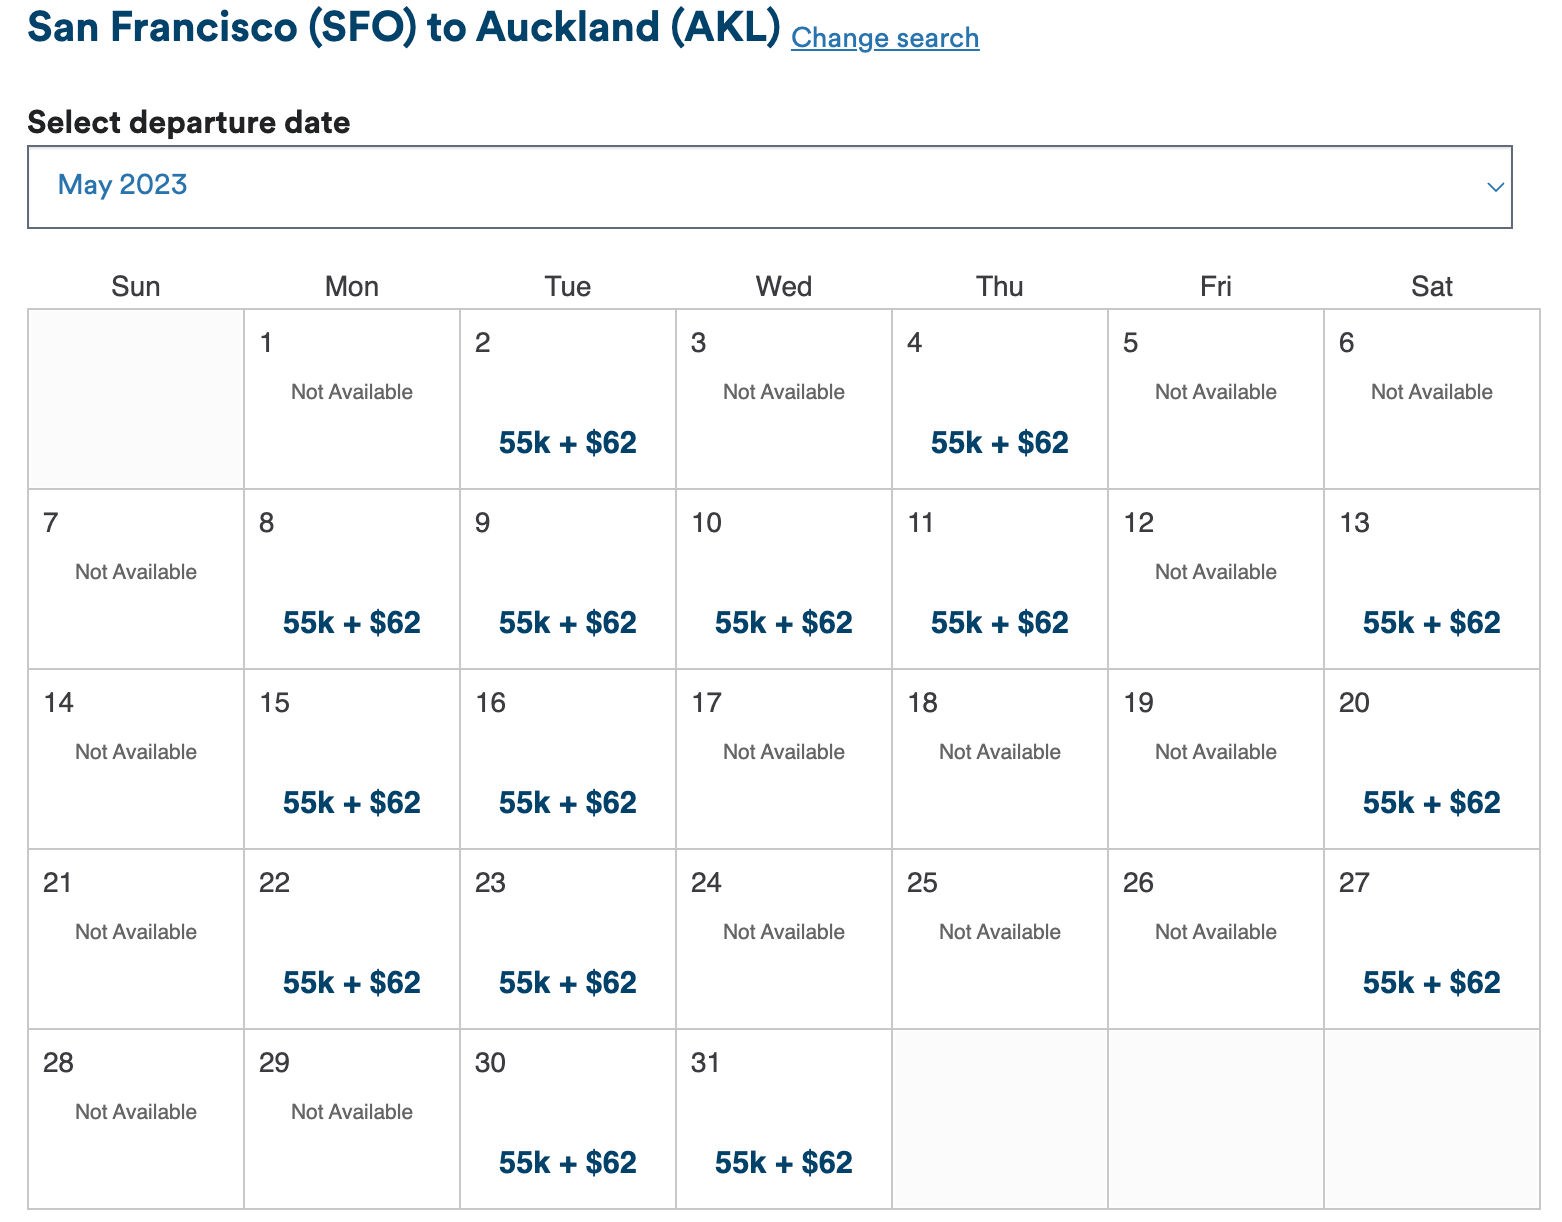The width and height of the screenshot is (1562, 1222).
Task: Choose May 30 departure date
Action: tap(566, 1161)
